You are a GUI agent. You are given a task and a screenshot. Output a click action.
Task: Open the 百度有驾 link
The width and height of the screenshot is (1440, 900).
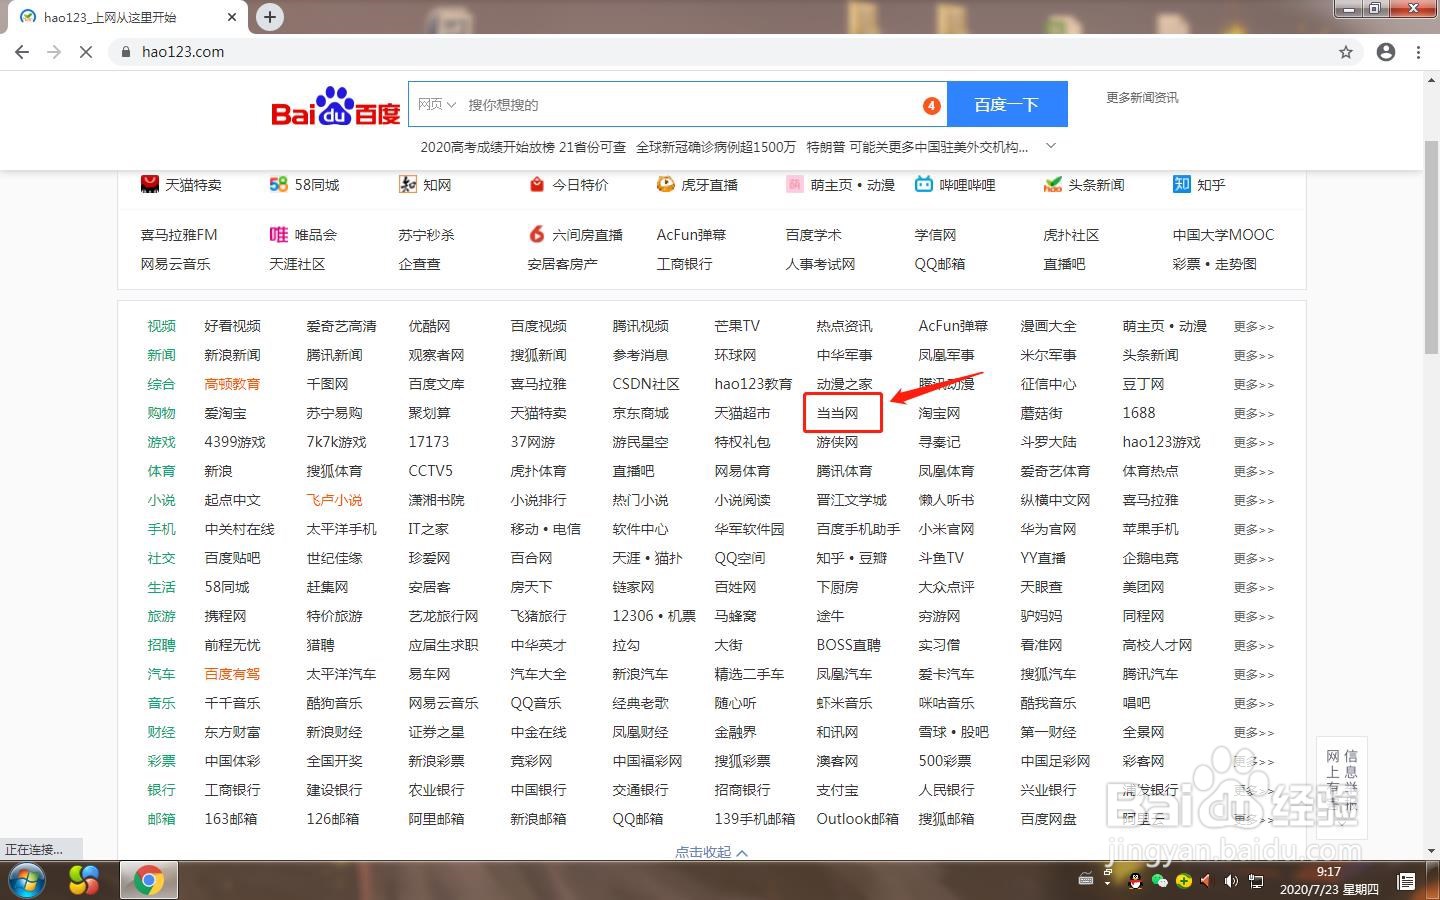tap(232, 674)
